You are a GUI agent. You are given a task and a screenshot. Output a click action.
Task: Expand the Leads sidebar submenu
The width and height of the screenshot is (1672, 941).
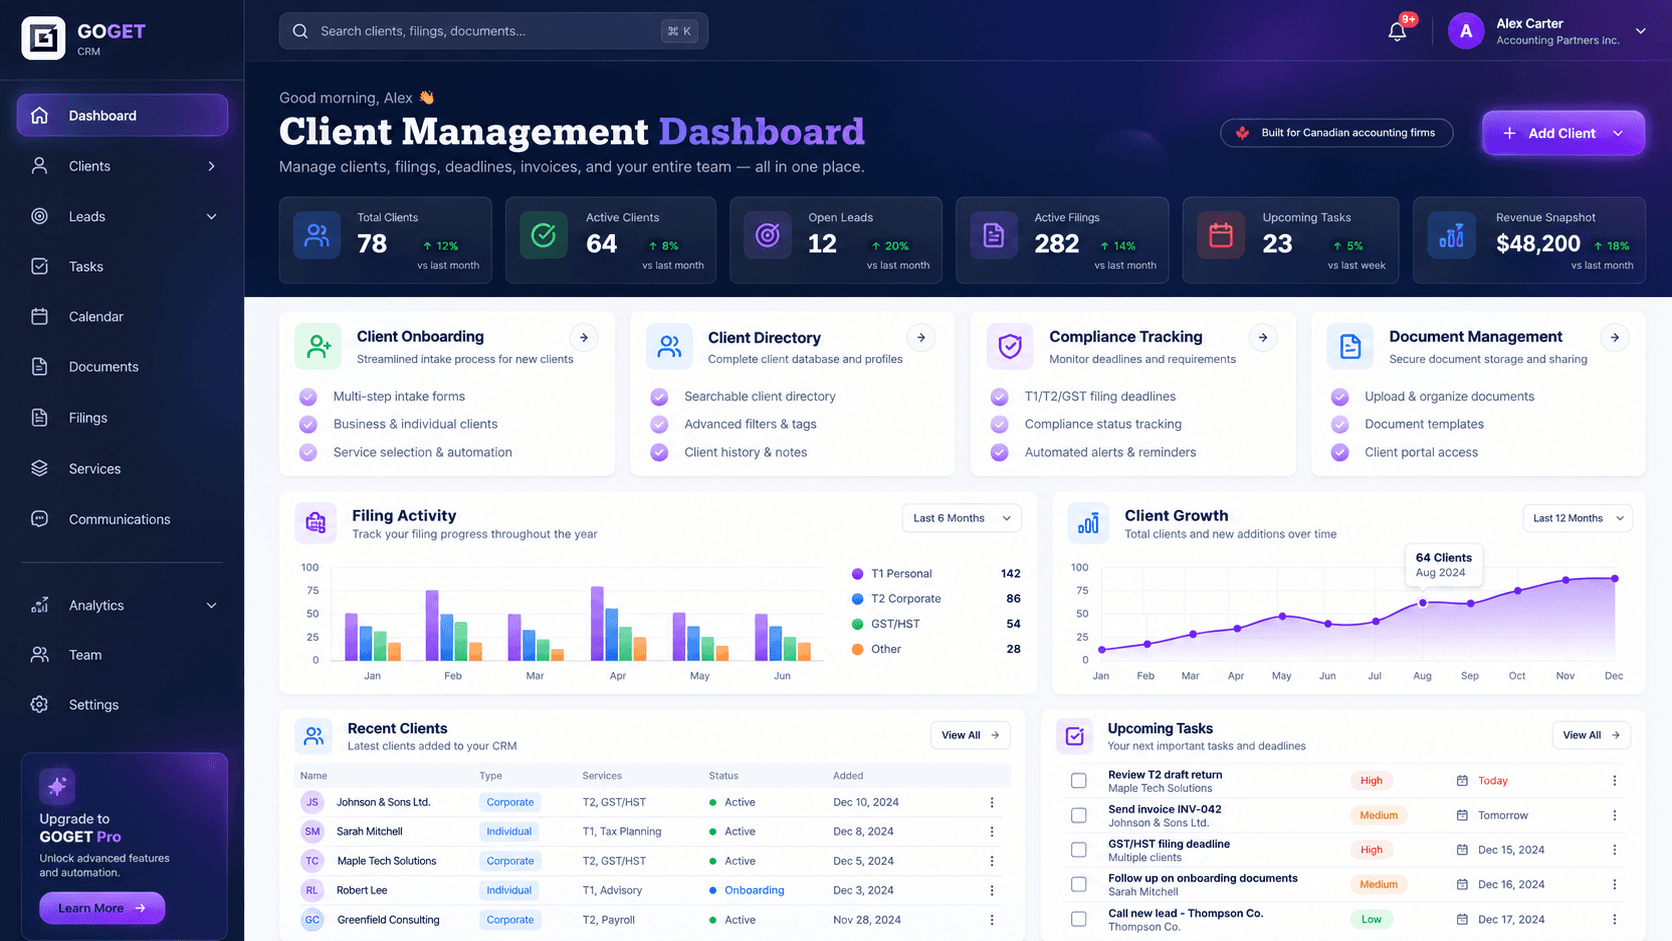click(x=211, y=217)
